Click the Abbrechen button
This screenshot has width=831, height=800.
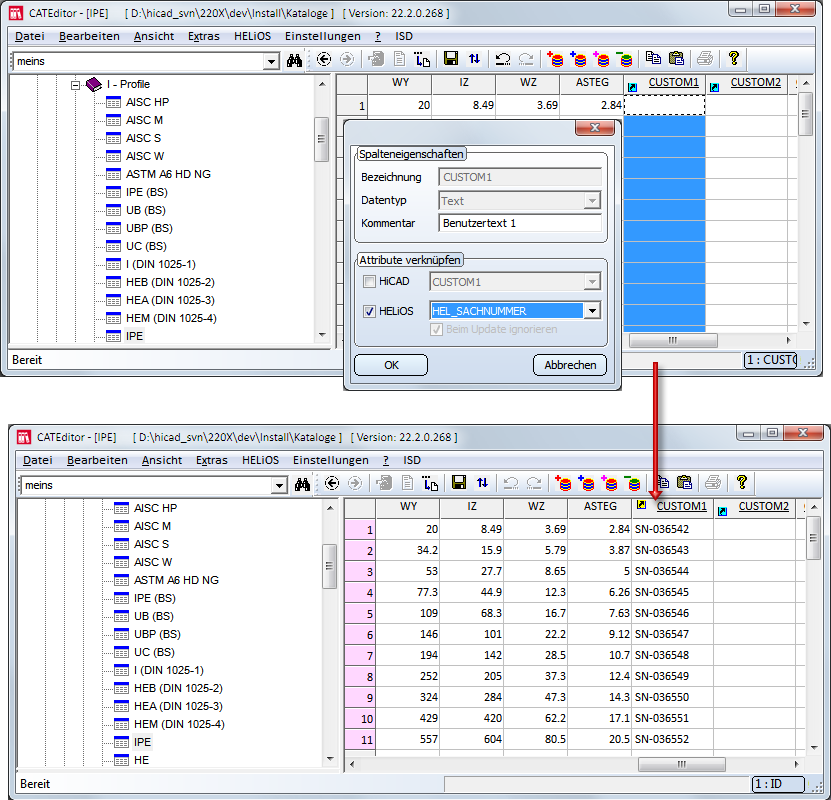coord(570,365)
